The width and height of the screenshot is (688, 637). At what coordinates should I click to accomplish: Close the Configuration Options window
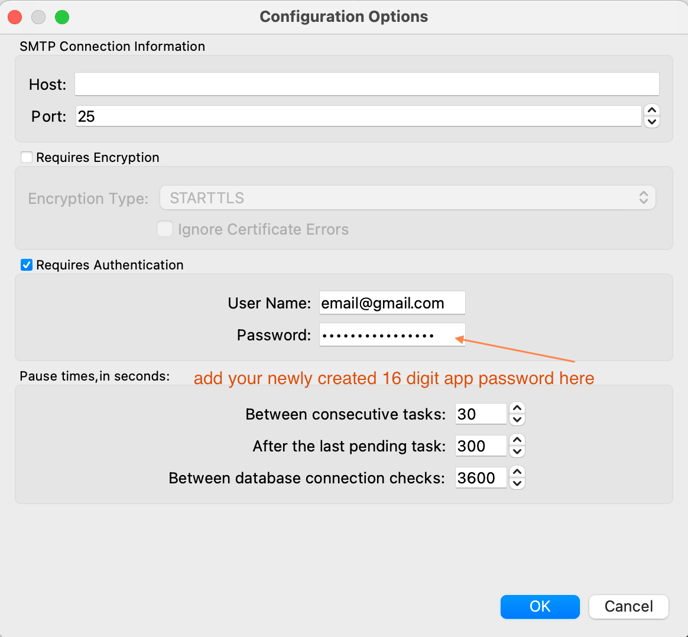click(x=15, y=17)
